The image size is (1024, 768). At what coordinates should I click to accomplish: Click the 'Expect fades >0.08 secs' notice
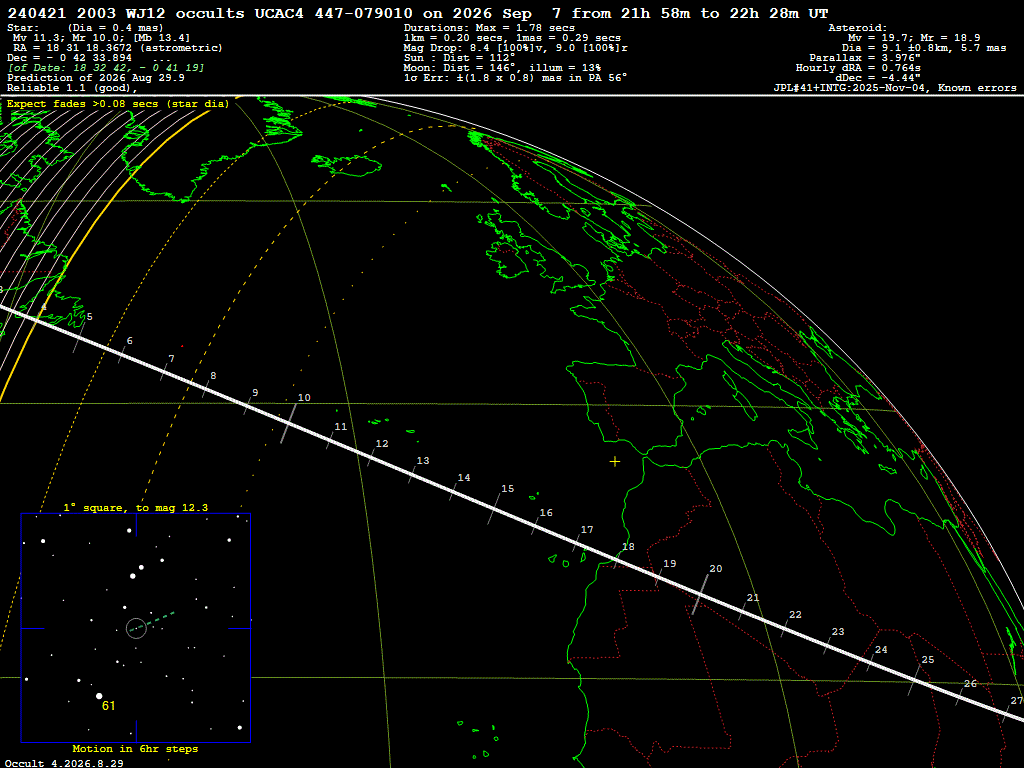[x=118, y=104]
